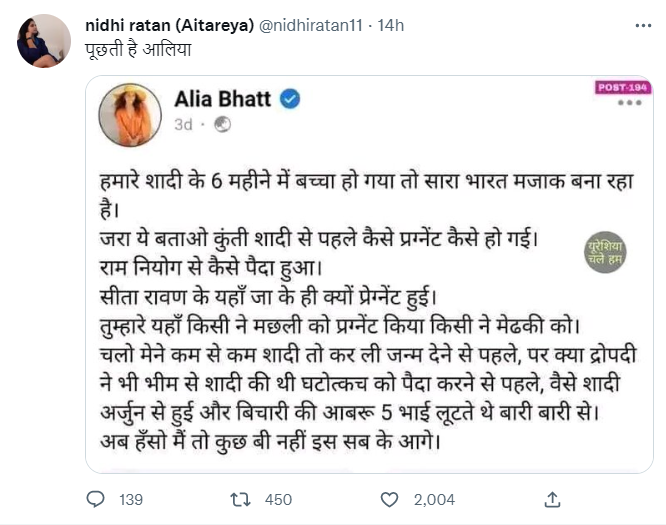Click the 3d post age label

pos(183,125)
